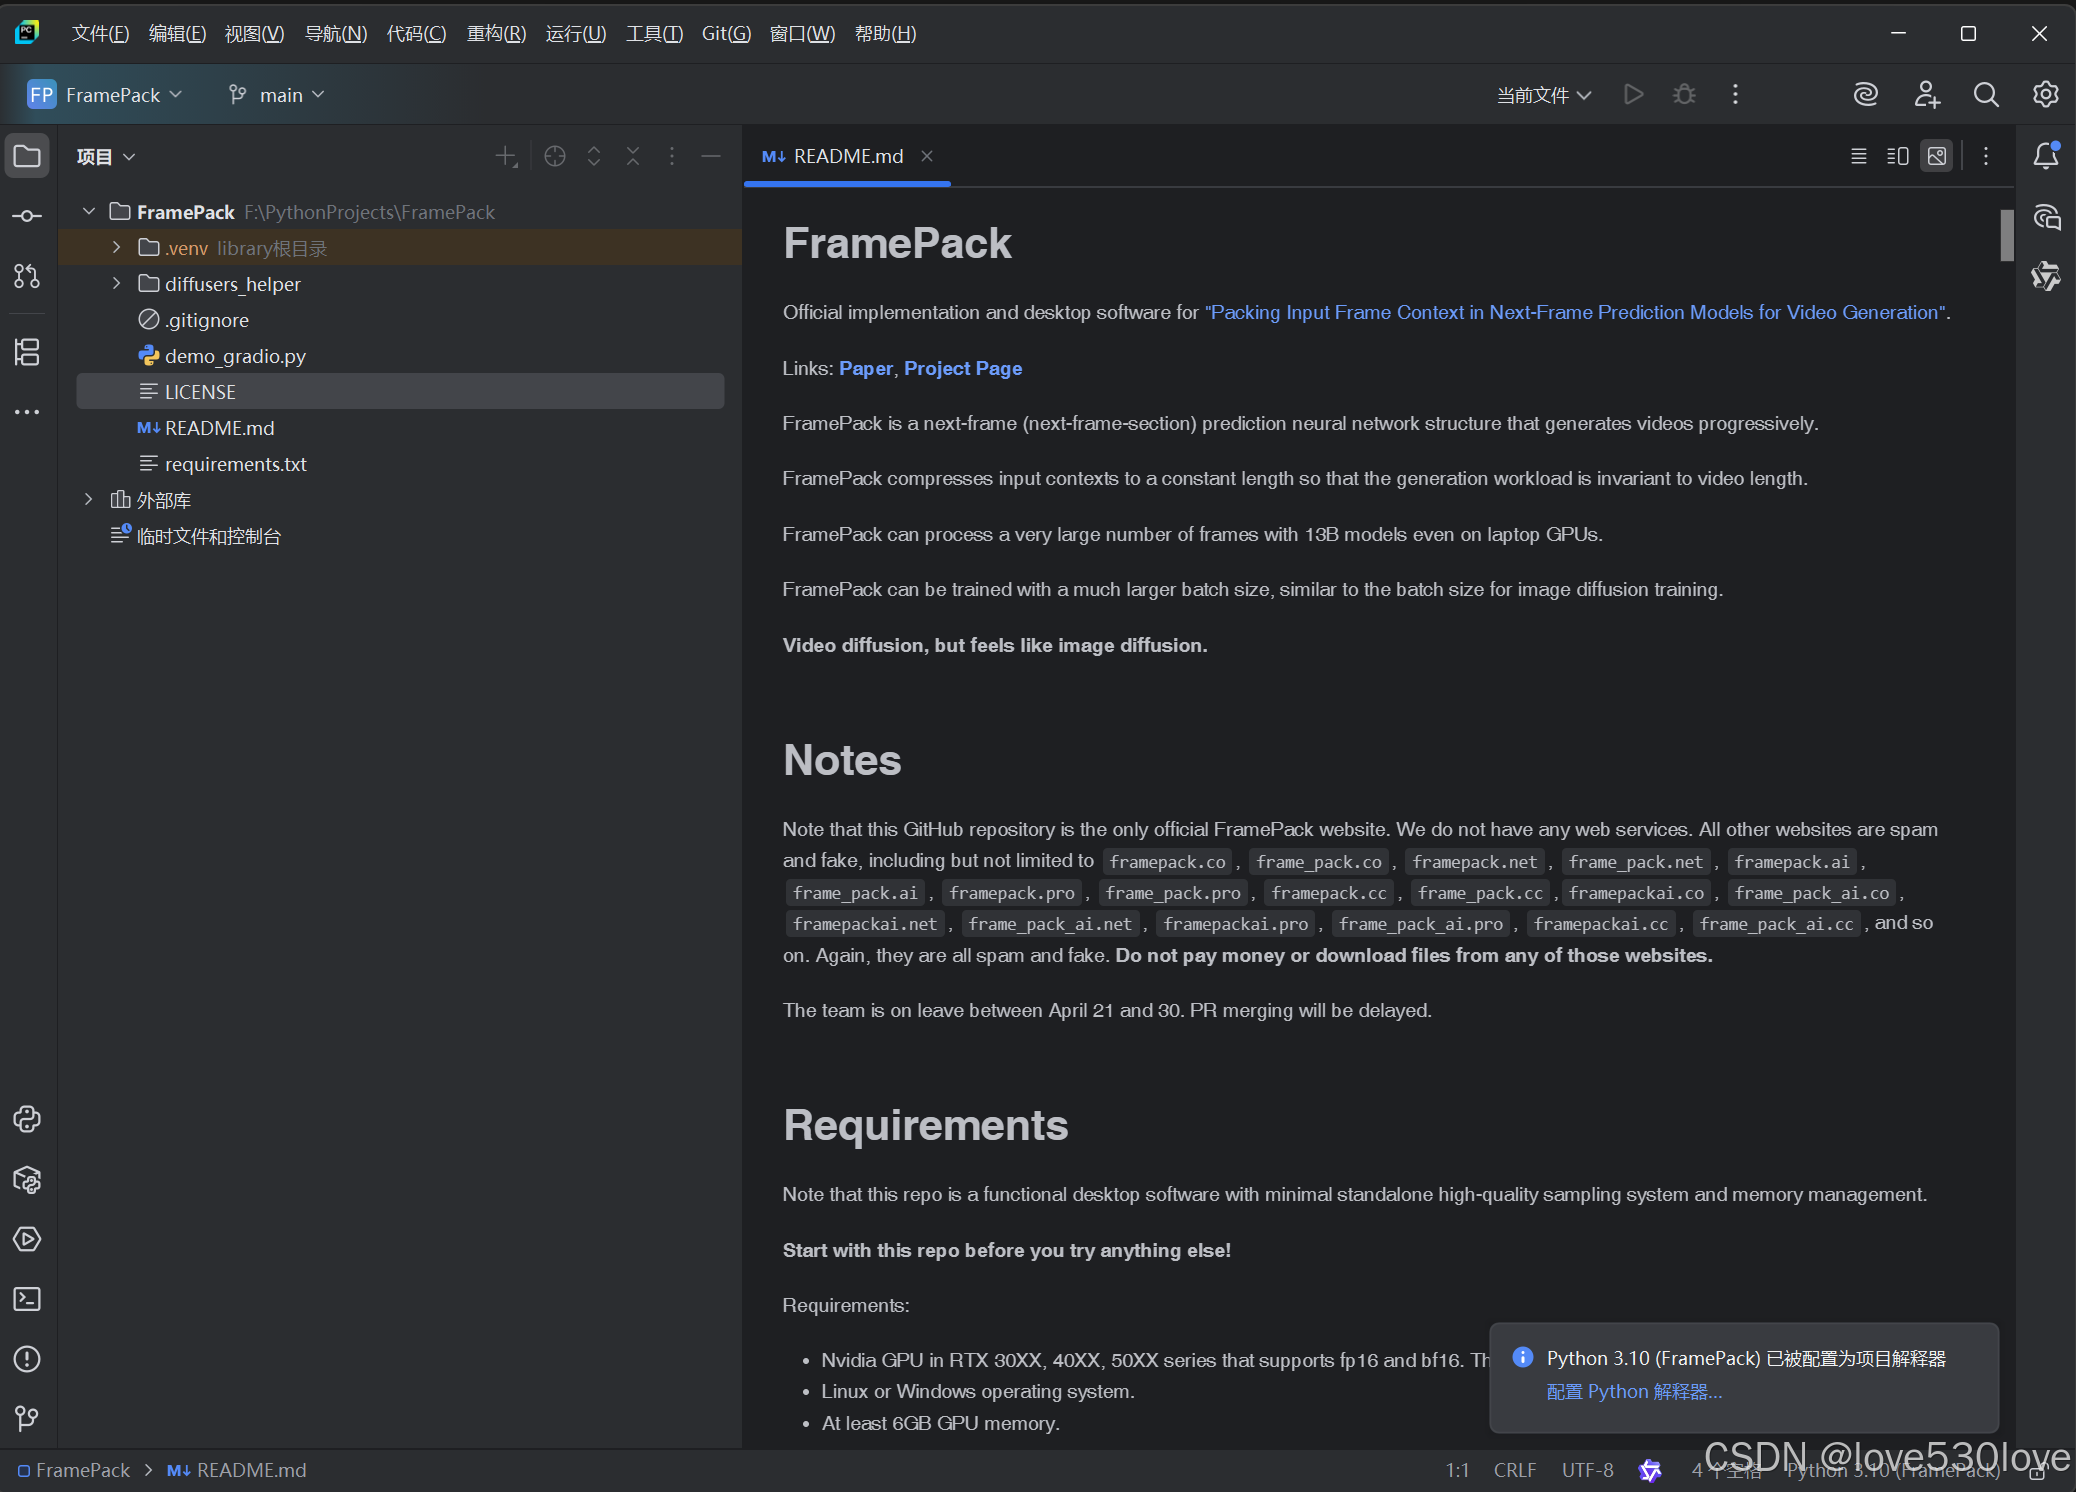
Task: Click the Debug bug icon in toolbar
Action: coord(1684,94)
